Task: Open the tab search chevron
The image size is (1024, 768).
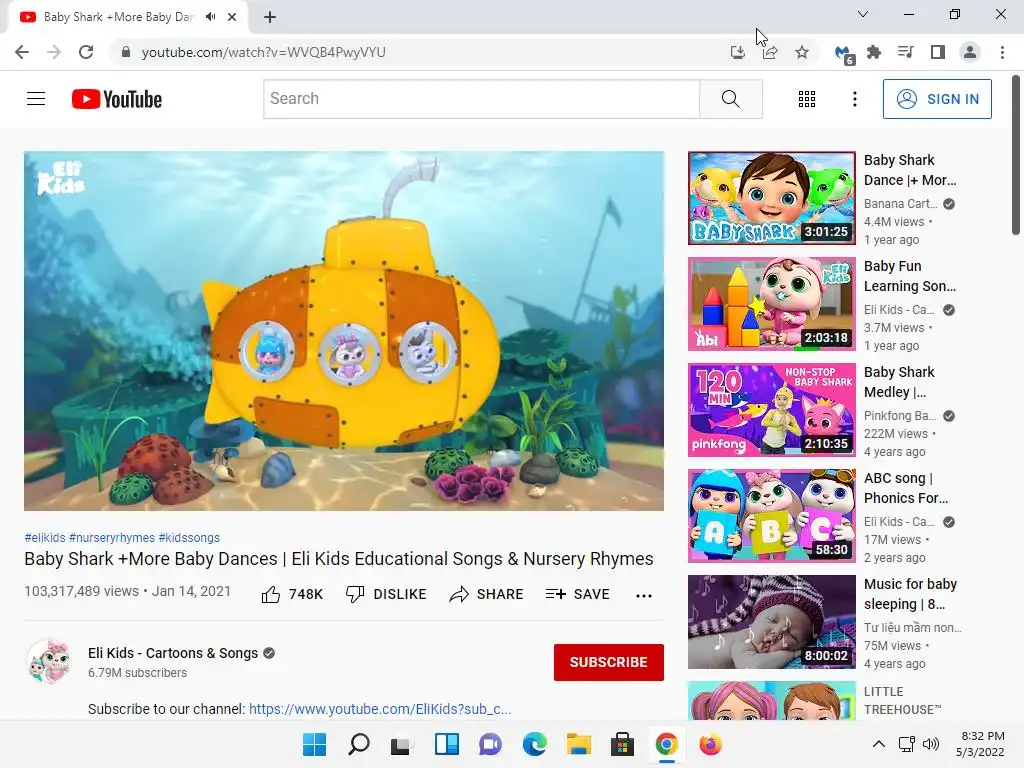Action: 863,14
